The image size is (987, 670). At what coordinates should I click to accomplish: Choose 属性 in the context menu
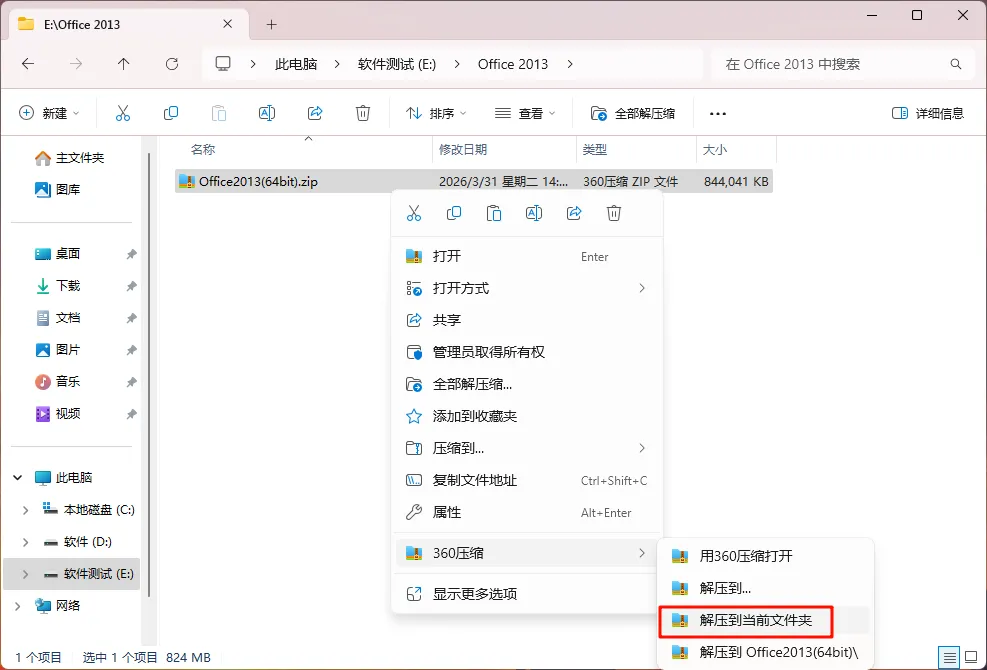point(527,513)
